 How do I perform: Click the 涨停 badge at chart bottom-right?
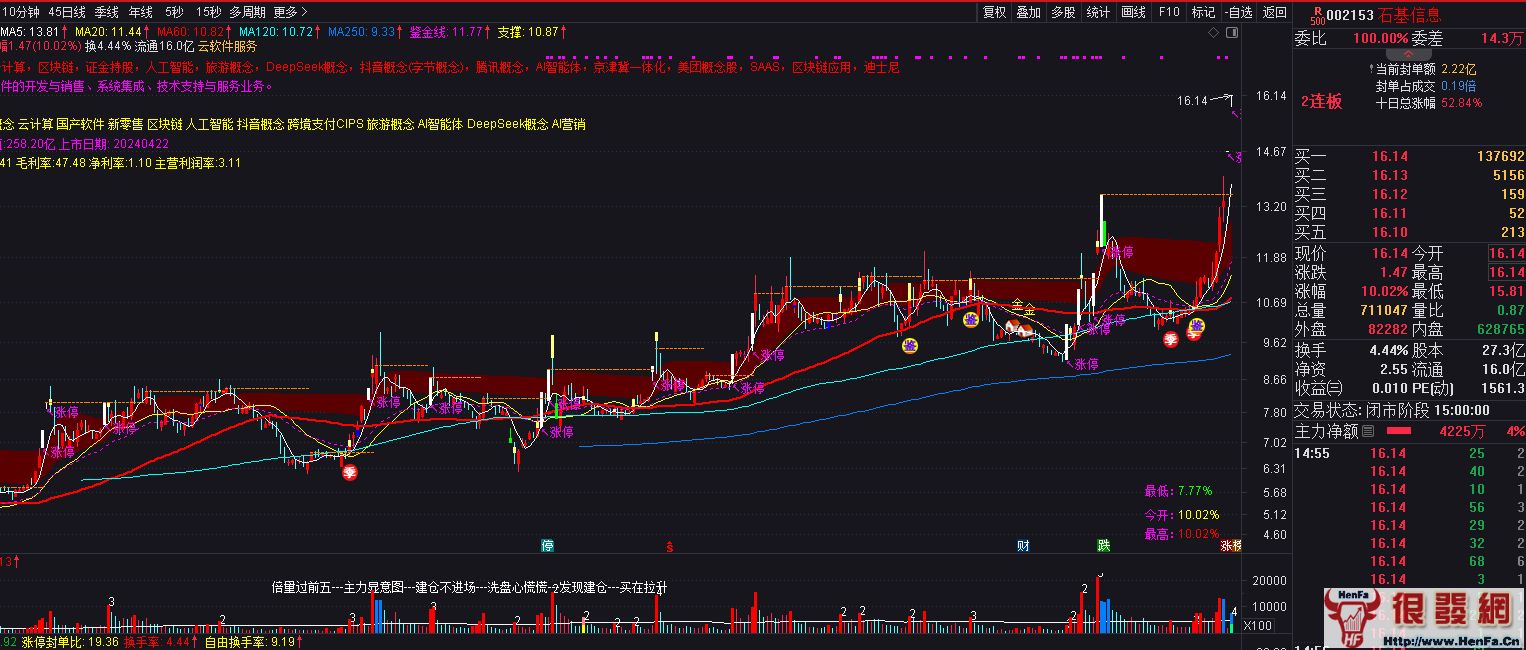(x=1230, y=545)
